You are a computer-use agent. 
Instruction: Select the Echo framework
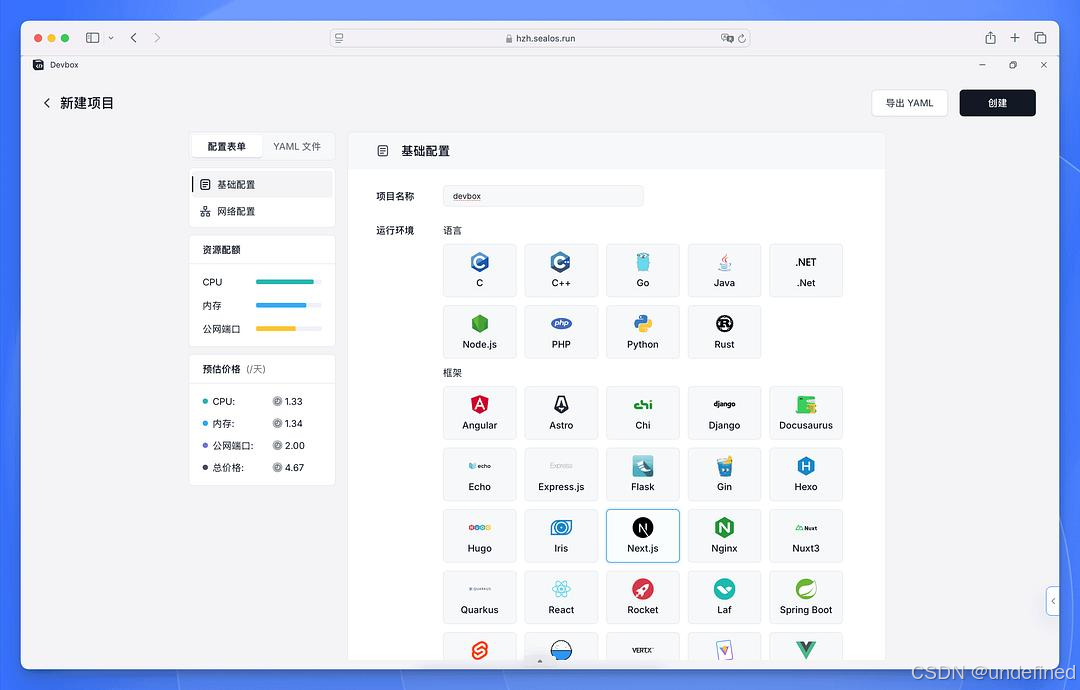tap(479, 474)
